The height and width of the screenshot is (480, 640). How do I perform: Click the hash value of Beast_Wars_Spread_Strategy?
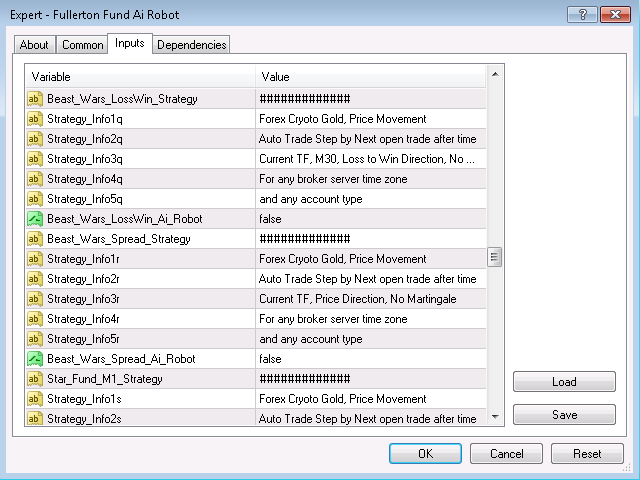click(305, 239)
